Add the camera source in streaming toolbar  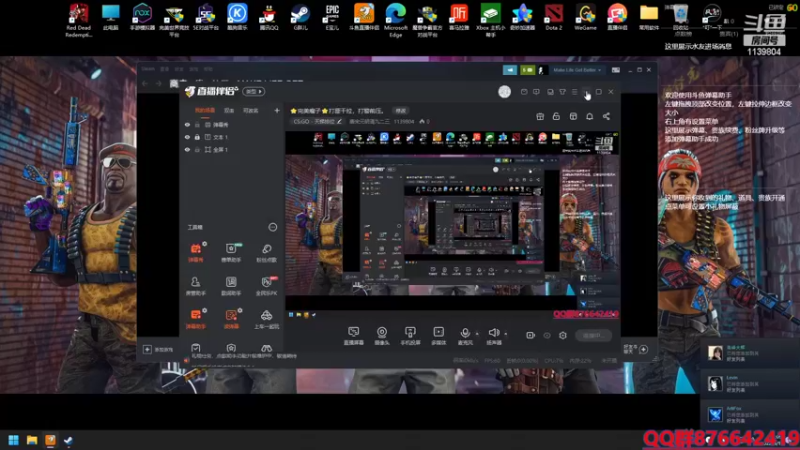coord(382,336)
